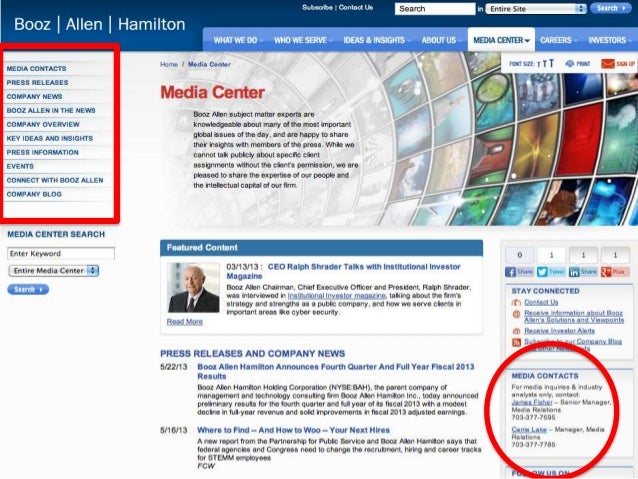This screenshot has width=638, height=479.
Task: Click the Booz Allen Hamilton logo
Action: coord(100,24)
